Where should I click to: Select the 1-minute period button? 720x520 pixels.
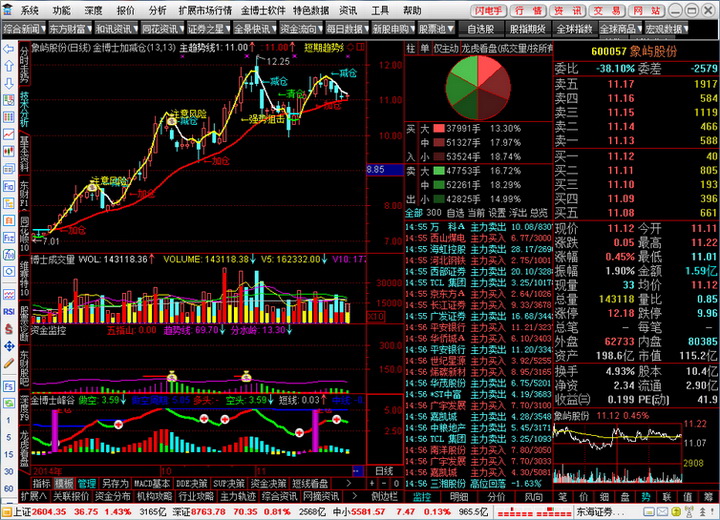tap(8, 420)
